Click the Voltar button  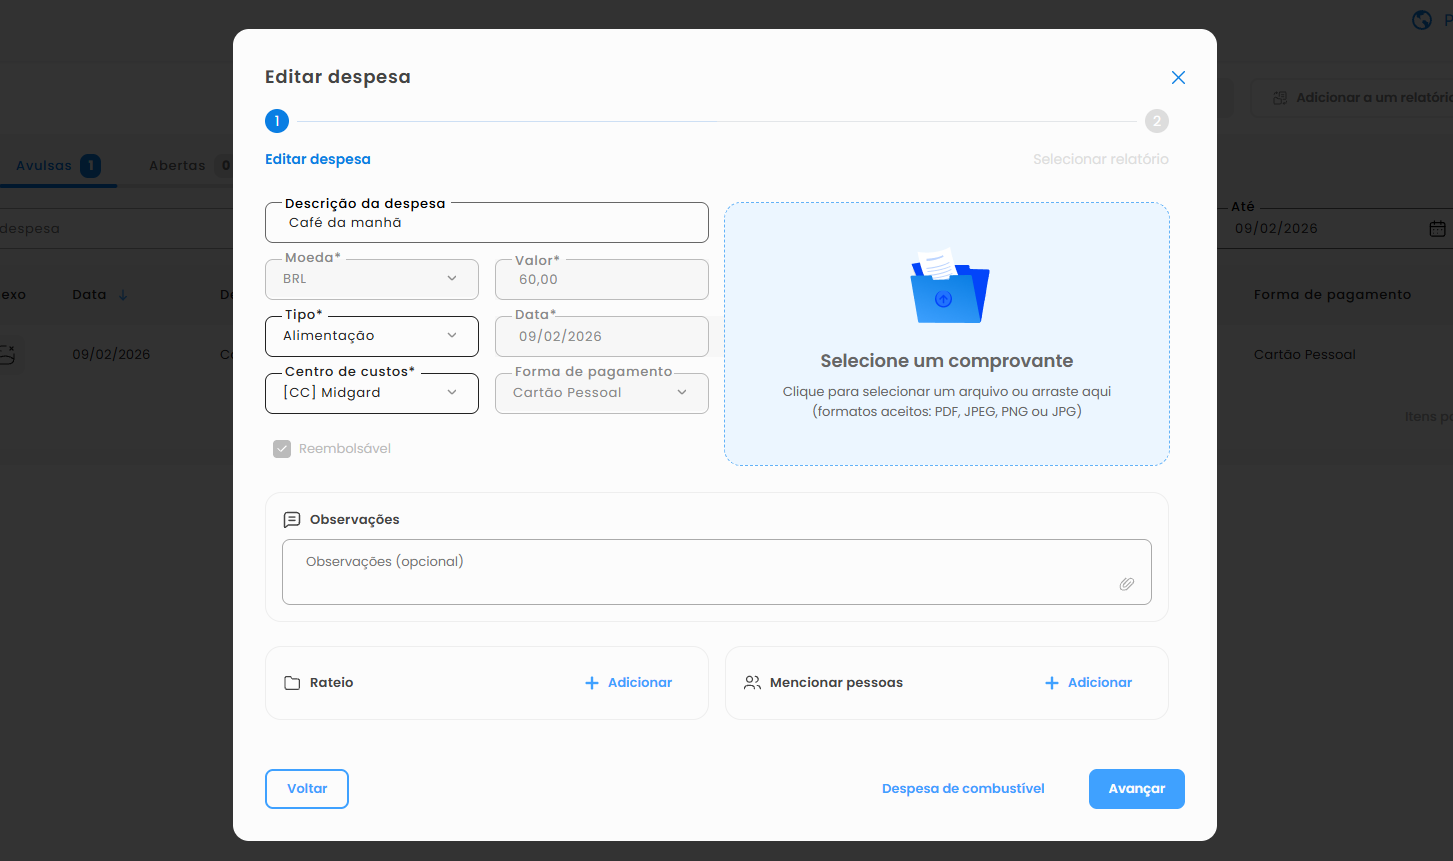(x=307, y=789)
